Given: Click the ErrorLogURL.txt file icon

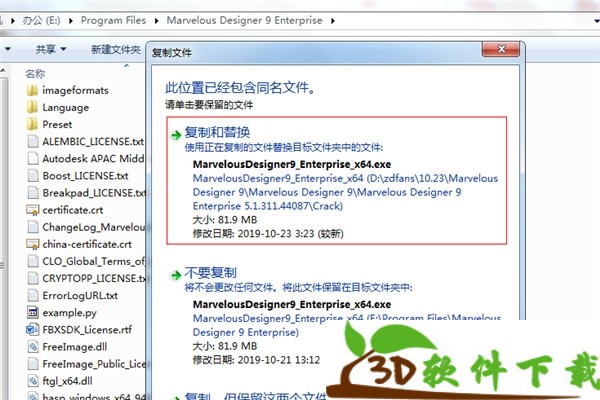Looking at the screenshot, I should pyautogui.click(x=33, y=296).
